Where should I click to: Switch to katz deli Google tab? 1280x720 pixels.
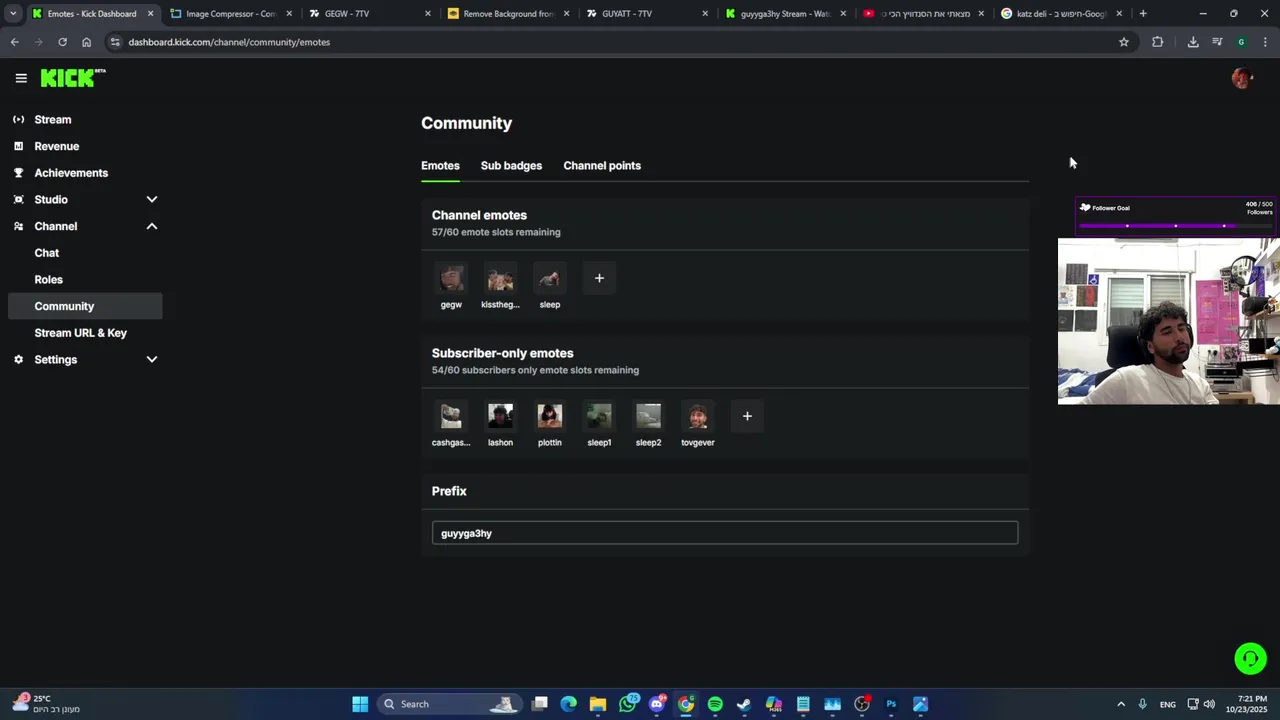tap(1061, 14)
